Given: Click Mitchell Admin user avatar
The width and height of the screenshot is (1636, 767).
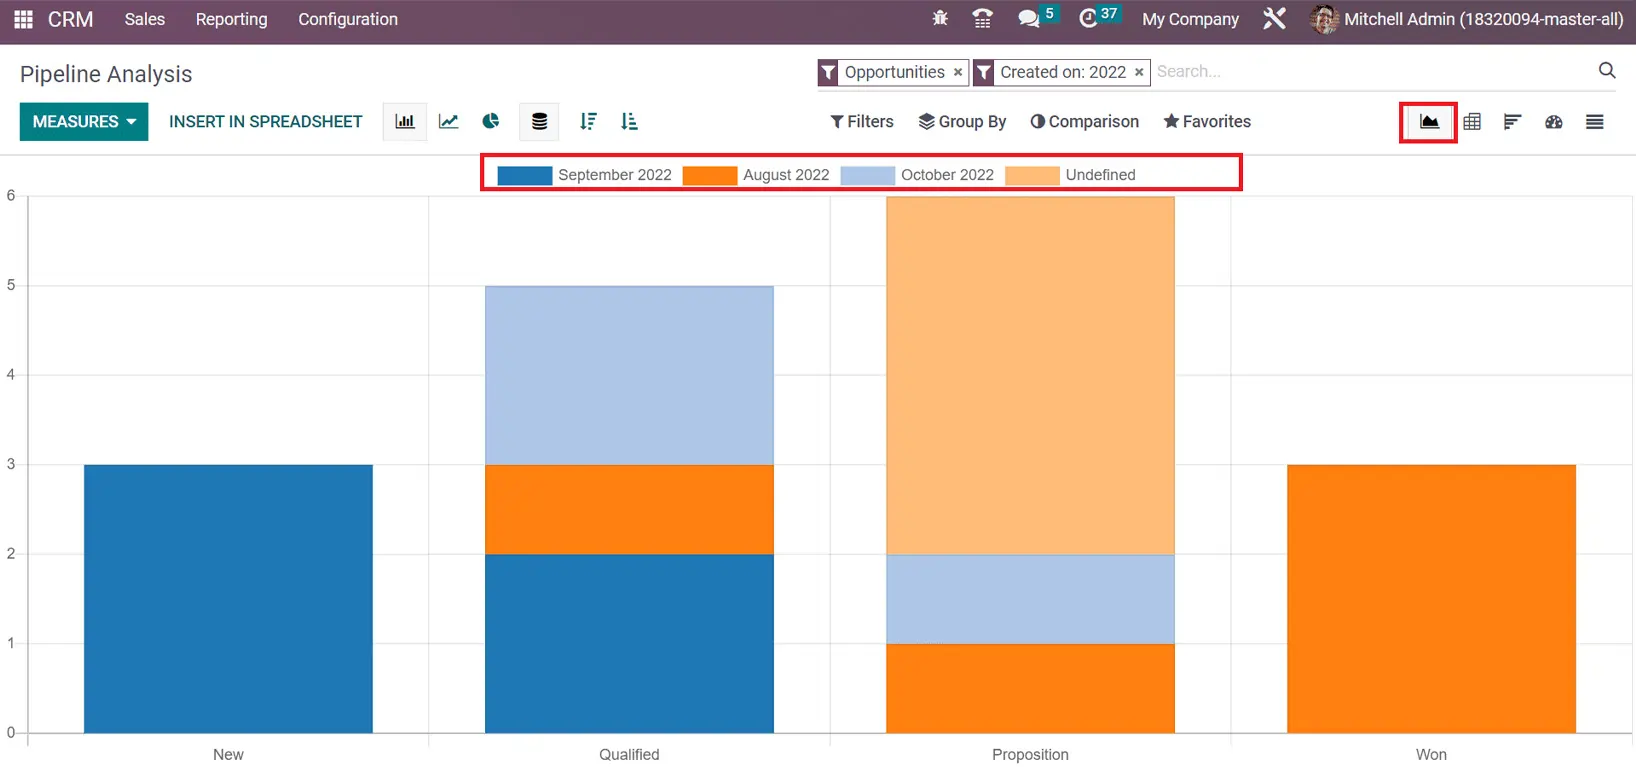Looking at the screenshot, I should pyautogui.click(x=1324, y=19).
